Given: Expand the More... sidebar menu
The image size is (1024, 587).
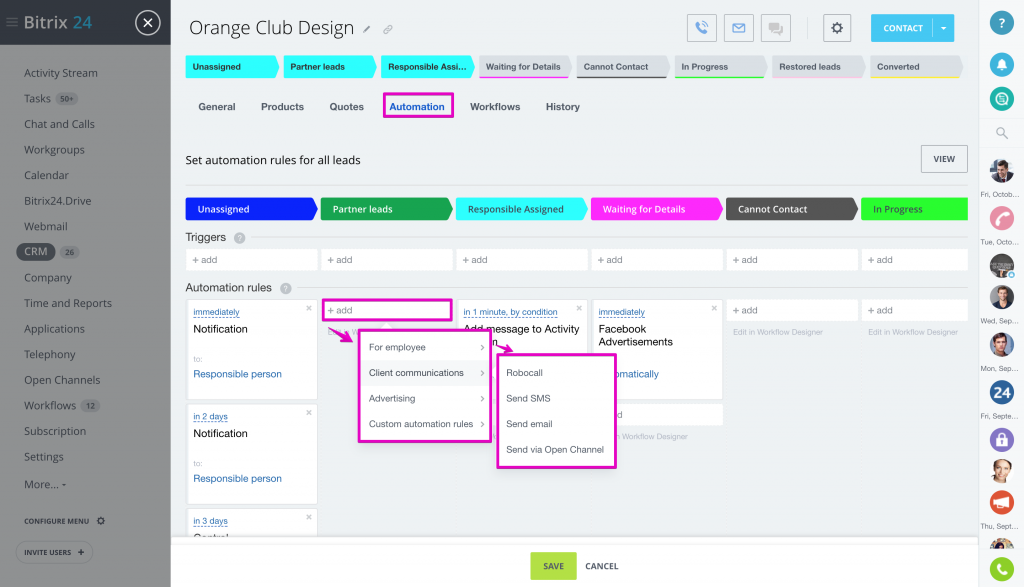Looking at the screenshot, I should [45, 484].
